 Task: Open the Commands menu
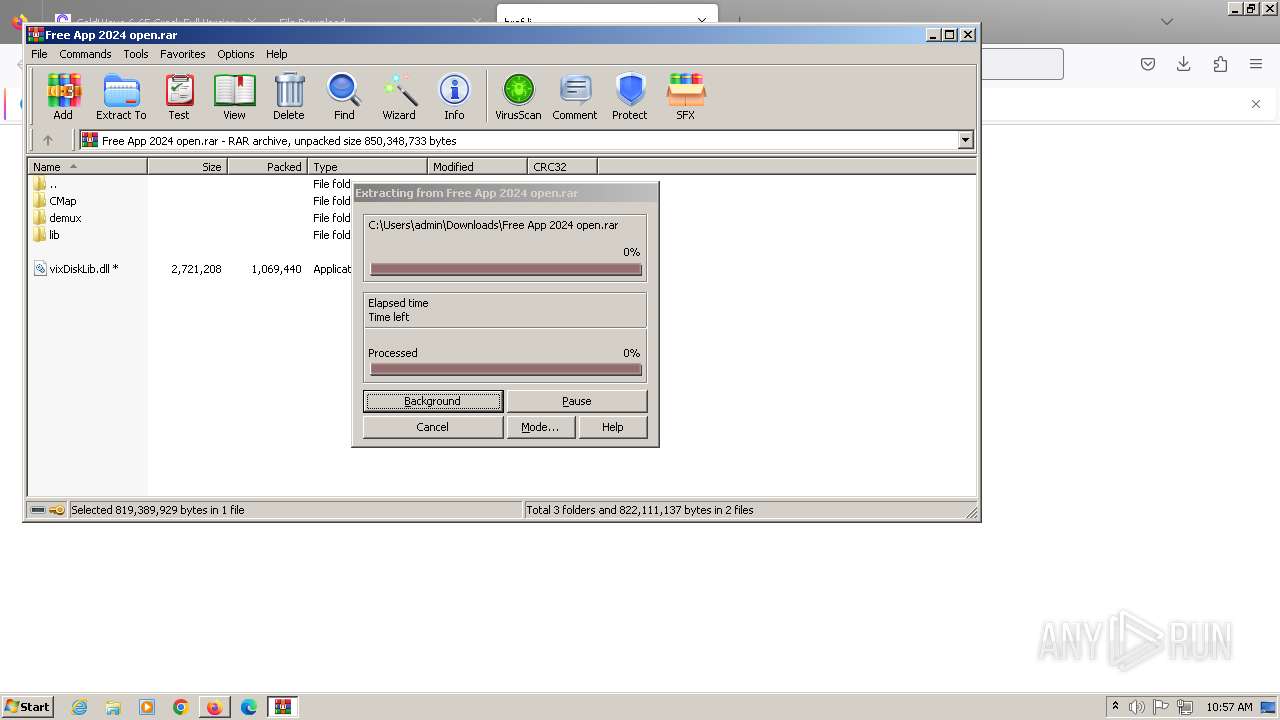pos(85,54)
